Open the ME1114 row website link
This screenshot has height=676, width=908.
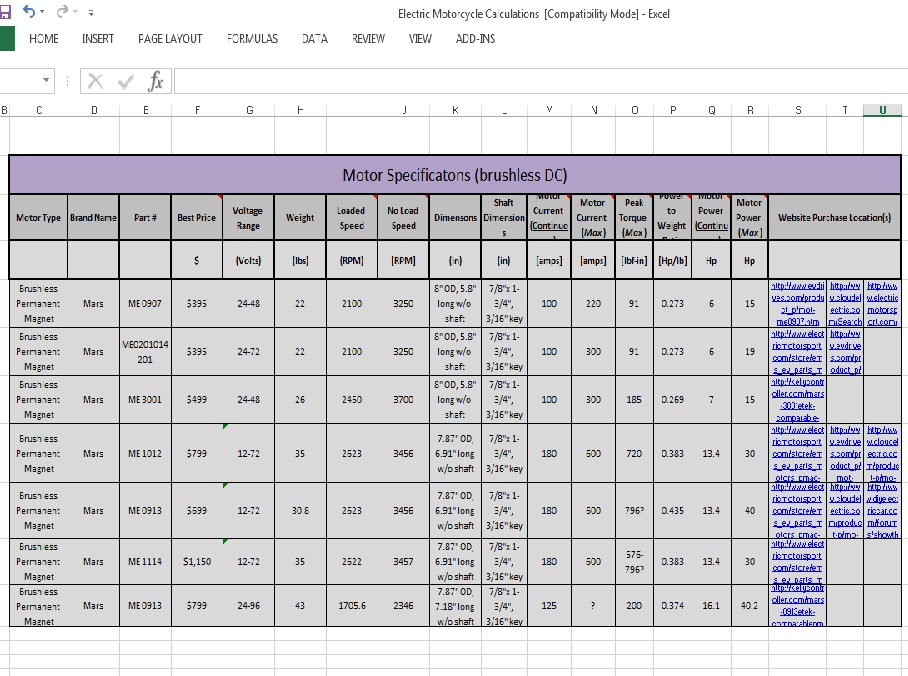(797, 561)
